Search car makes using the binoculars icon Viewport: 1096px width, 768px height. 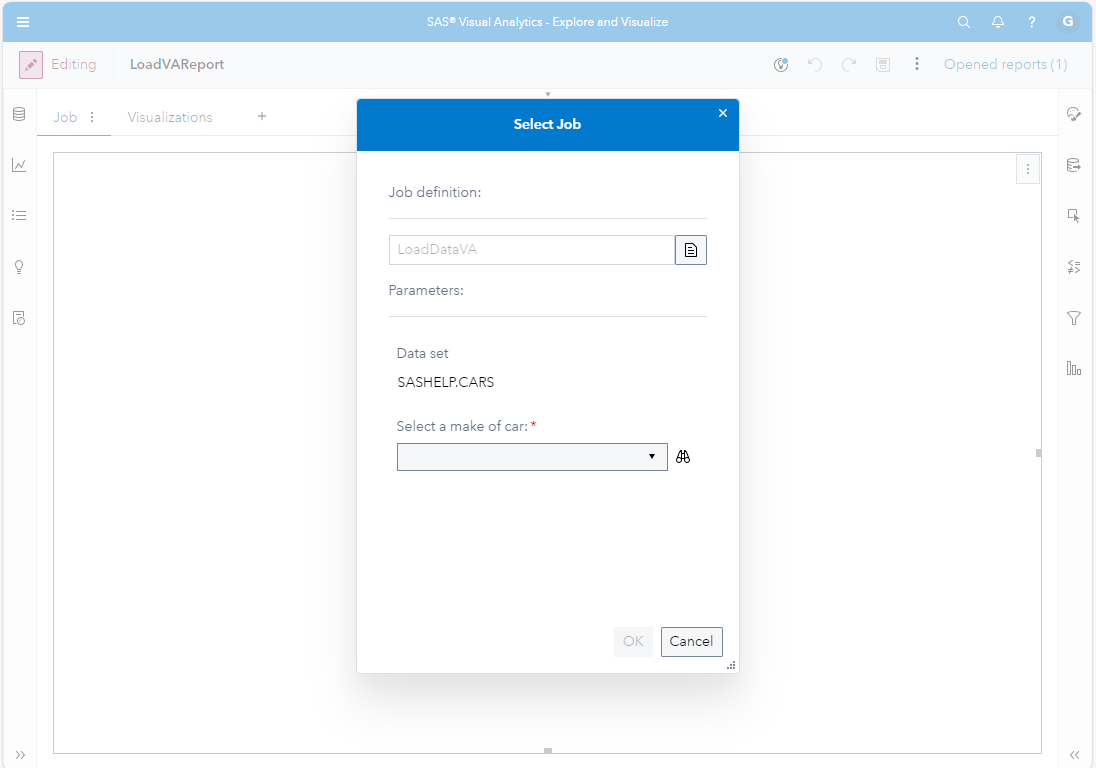(x=683, y=456)
